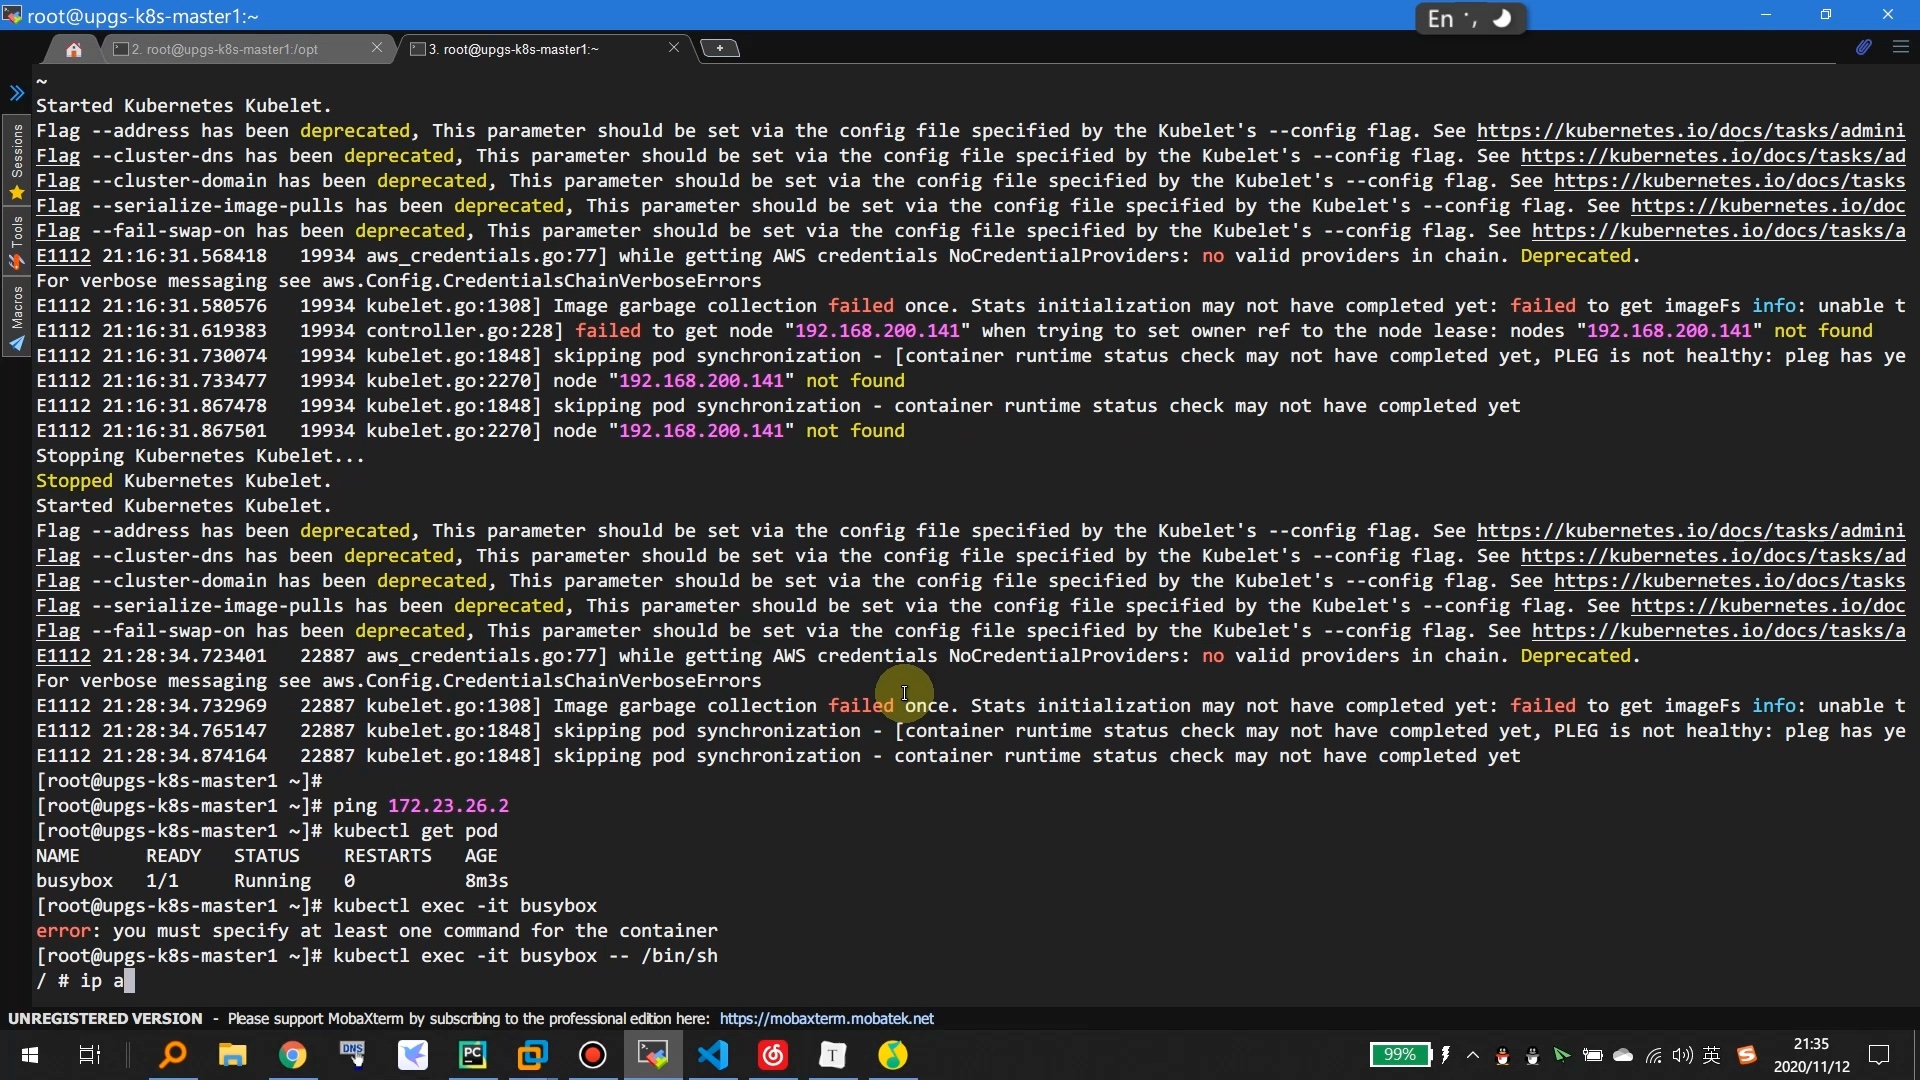Open Task View on the taskbar
Image resolution: width=1920 pixels, height=1080 pixels.
(90, 1055)
